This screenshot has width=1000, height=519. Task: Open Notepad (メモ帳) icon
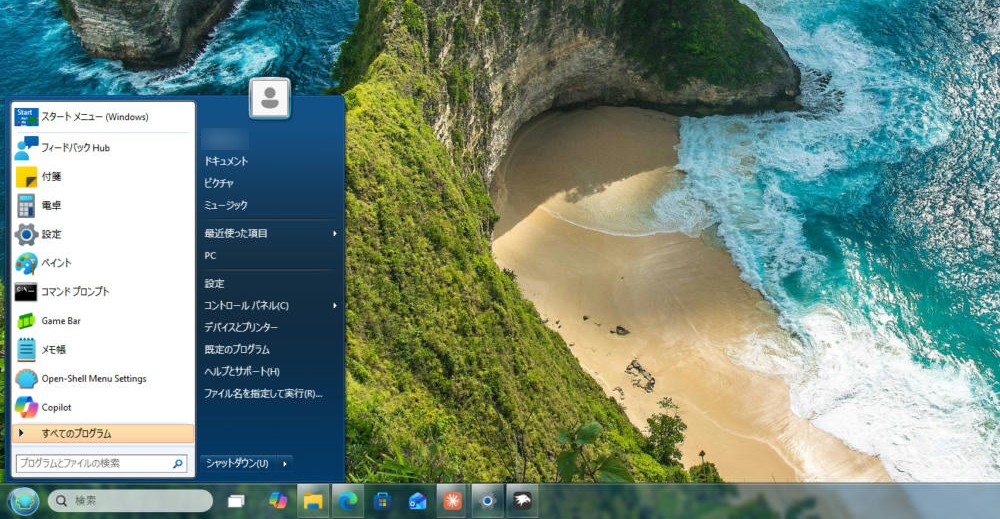[x=26, y=349]
